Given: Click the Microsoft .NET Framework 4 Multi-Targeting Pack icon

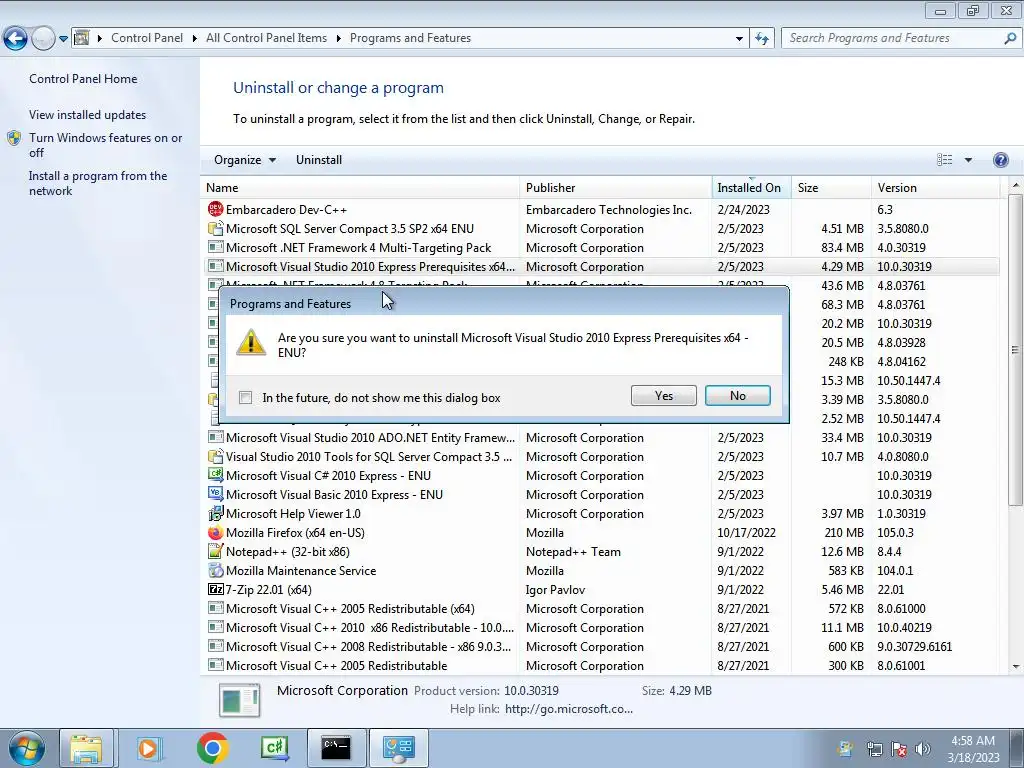Looking at the screenshot, I should 215,248.
